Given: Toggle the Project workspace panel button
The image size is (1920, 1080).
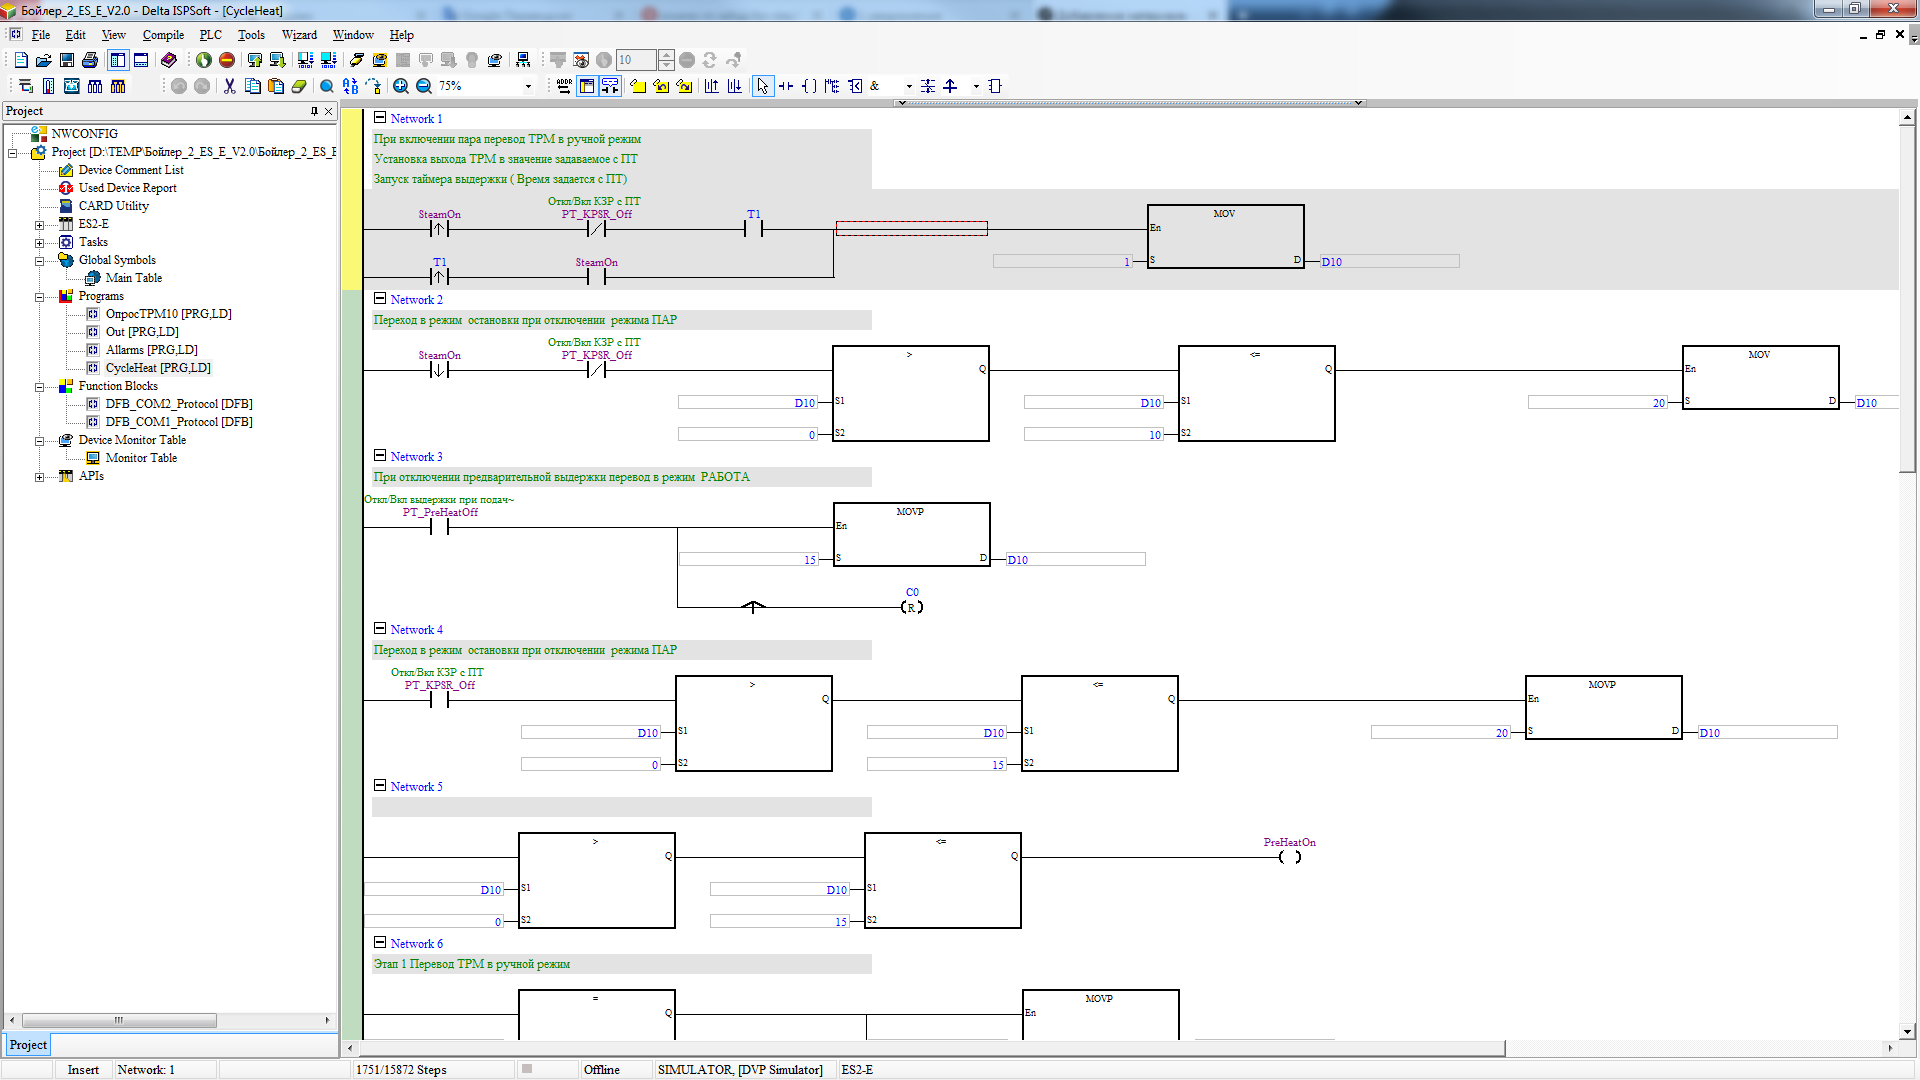Looking at the screenshot, I should pos(118,60).
